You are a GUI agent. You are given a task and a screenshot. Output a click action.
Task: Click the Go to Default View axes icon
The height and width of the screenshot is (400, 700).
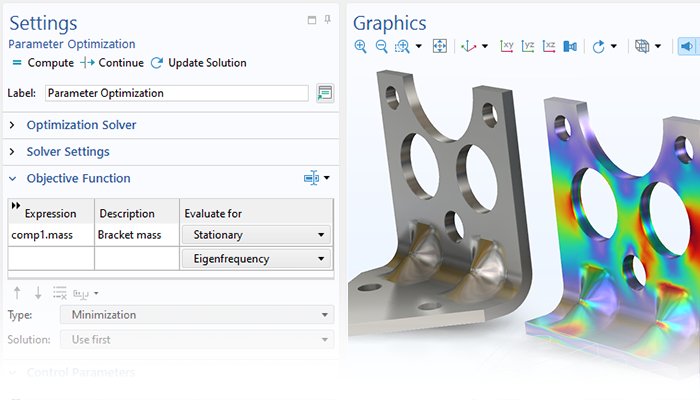[x=468, y=46]
